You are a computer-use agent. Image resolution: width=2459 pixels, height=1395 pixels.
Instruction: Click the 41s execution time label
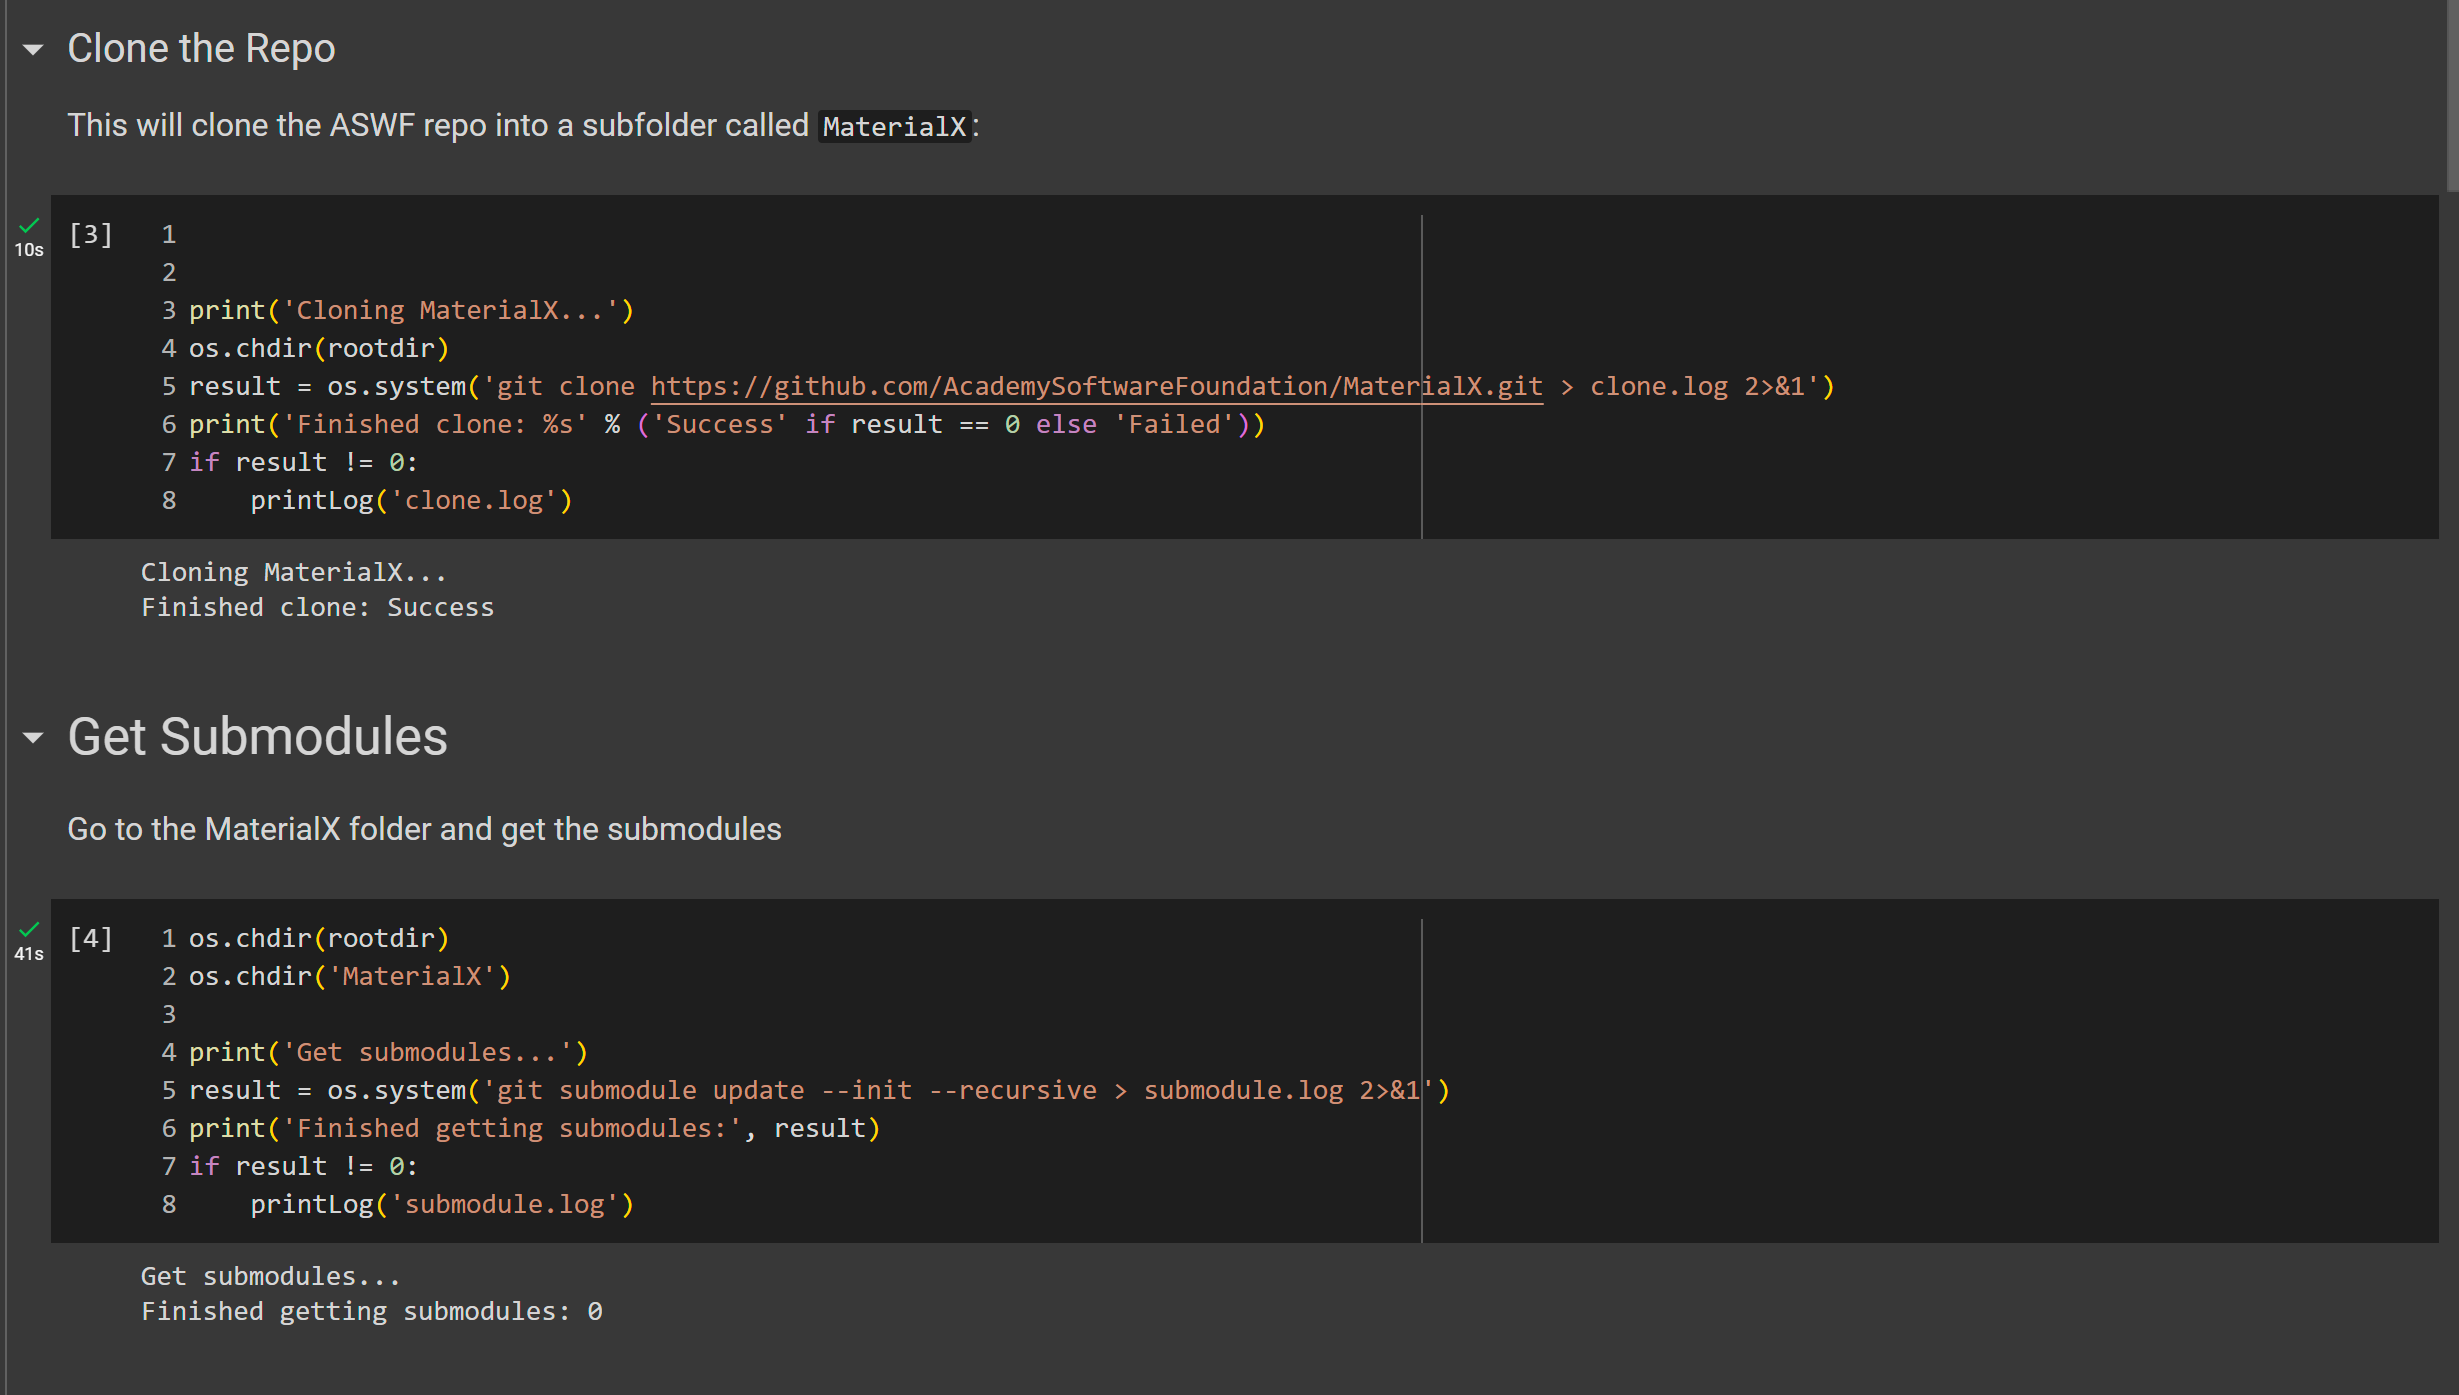pyautogui.click(x=29, y=955)
